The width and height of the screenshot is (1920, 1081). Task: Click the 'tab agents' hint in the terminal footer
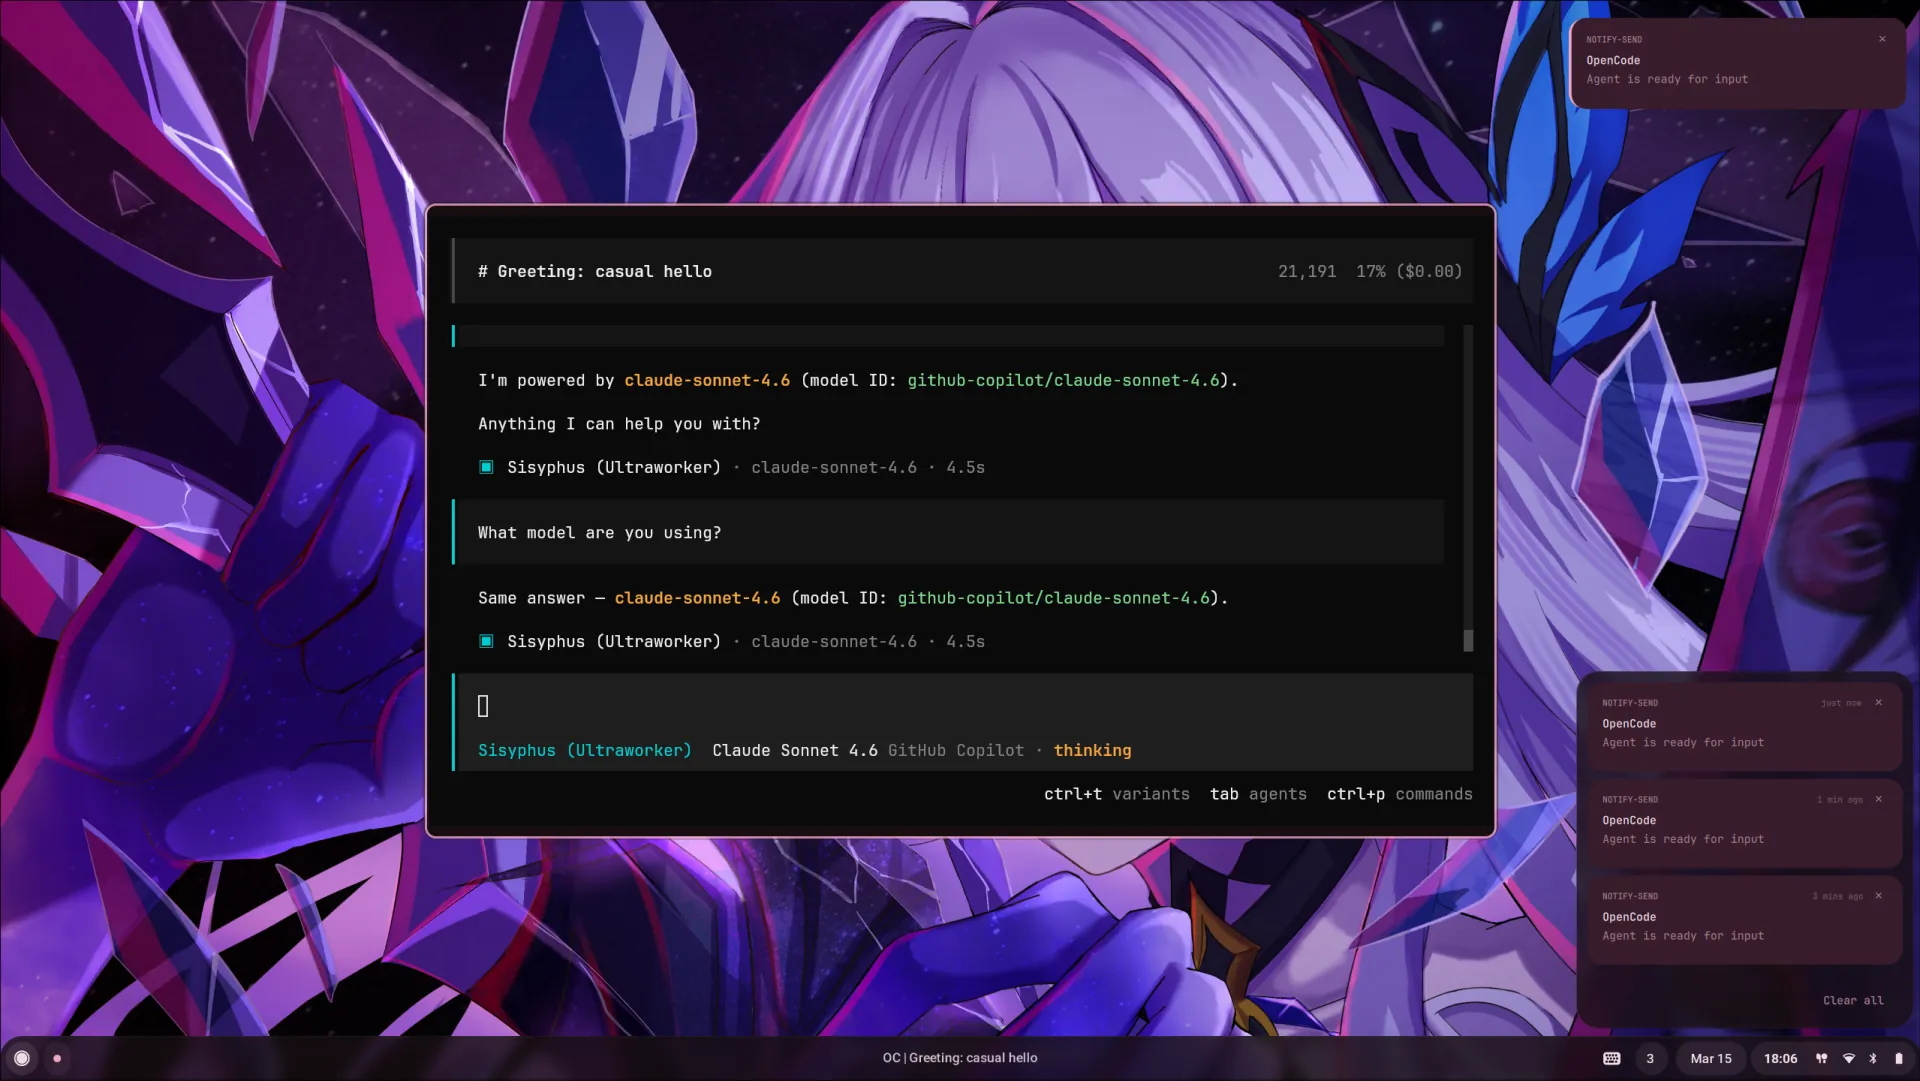pos(1258,794)
